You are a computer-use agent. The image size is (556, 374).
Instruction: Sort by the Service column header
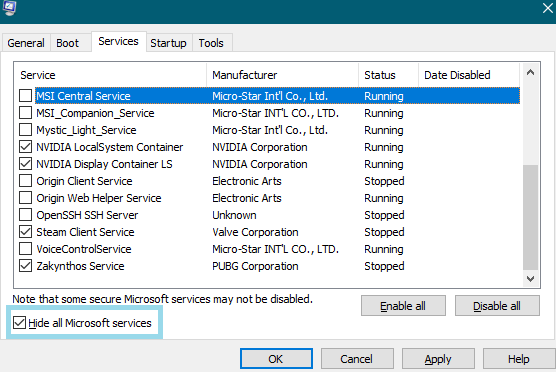tap(110, 75)
